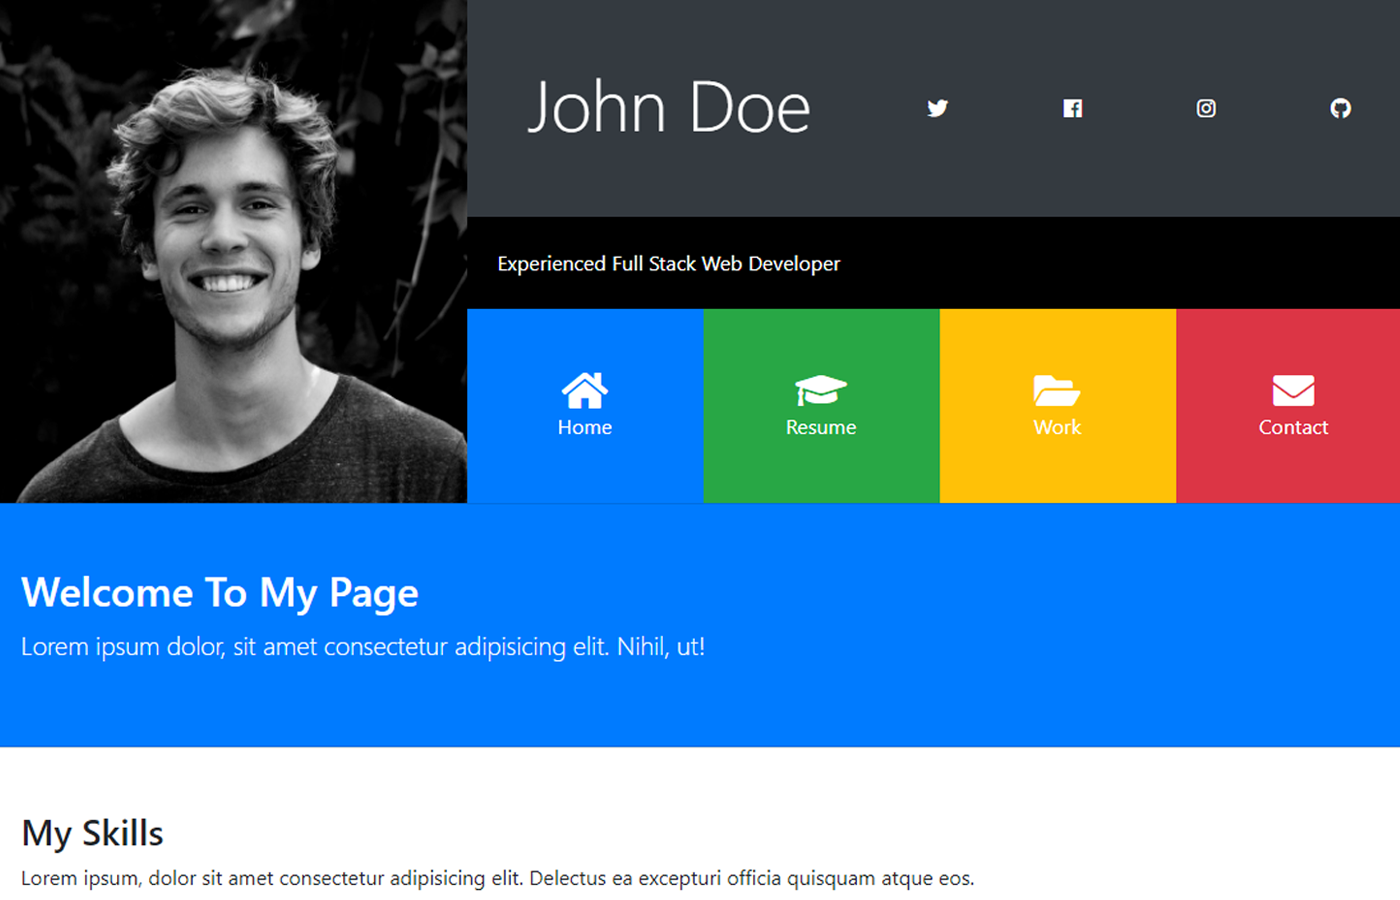Click the open folder icon
1400x900 pixels.
pos(1057,391)
